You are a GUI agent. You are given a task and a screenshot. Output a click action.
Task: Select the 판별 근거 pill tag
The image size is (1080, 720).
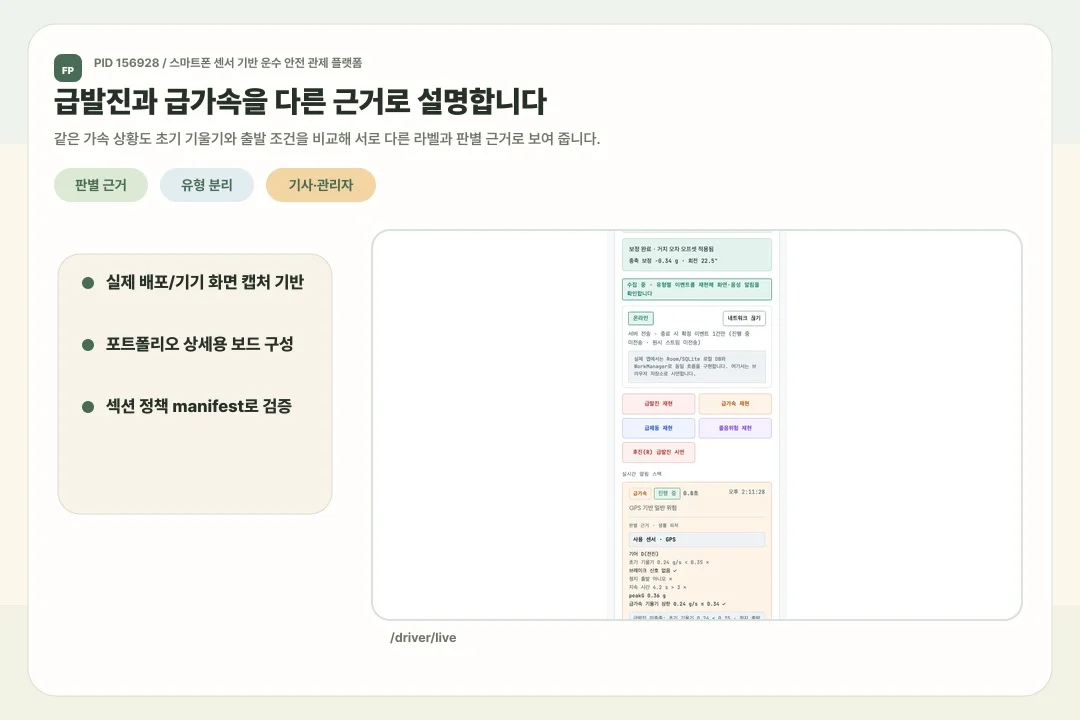click(101, 185)
